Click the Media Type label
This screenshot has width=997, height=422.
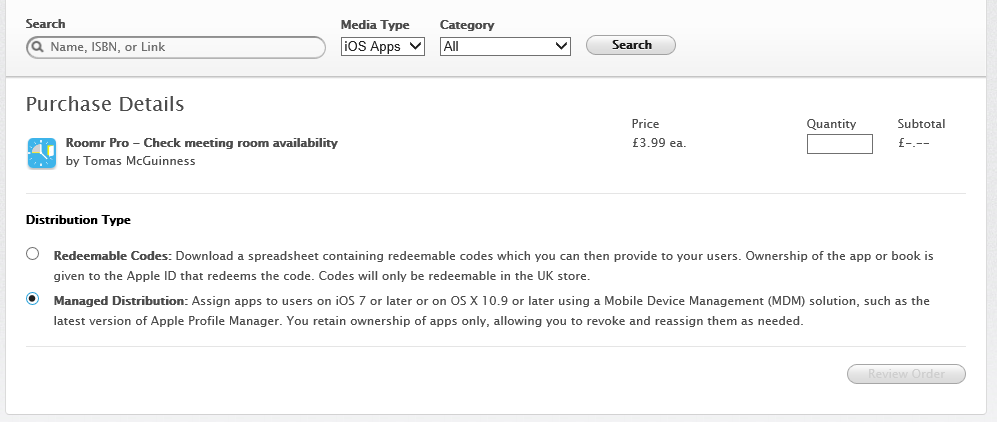(x=375, y=25)
